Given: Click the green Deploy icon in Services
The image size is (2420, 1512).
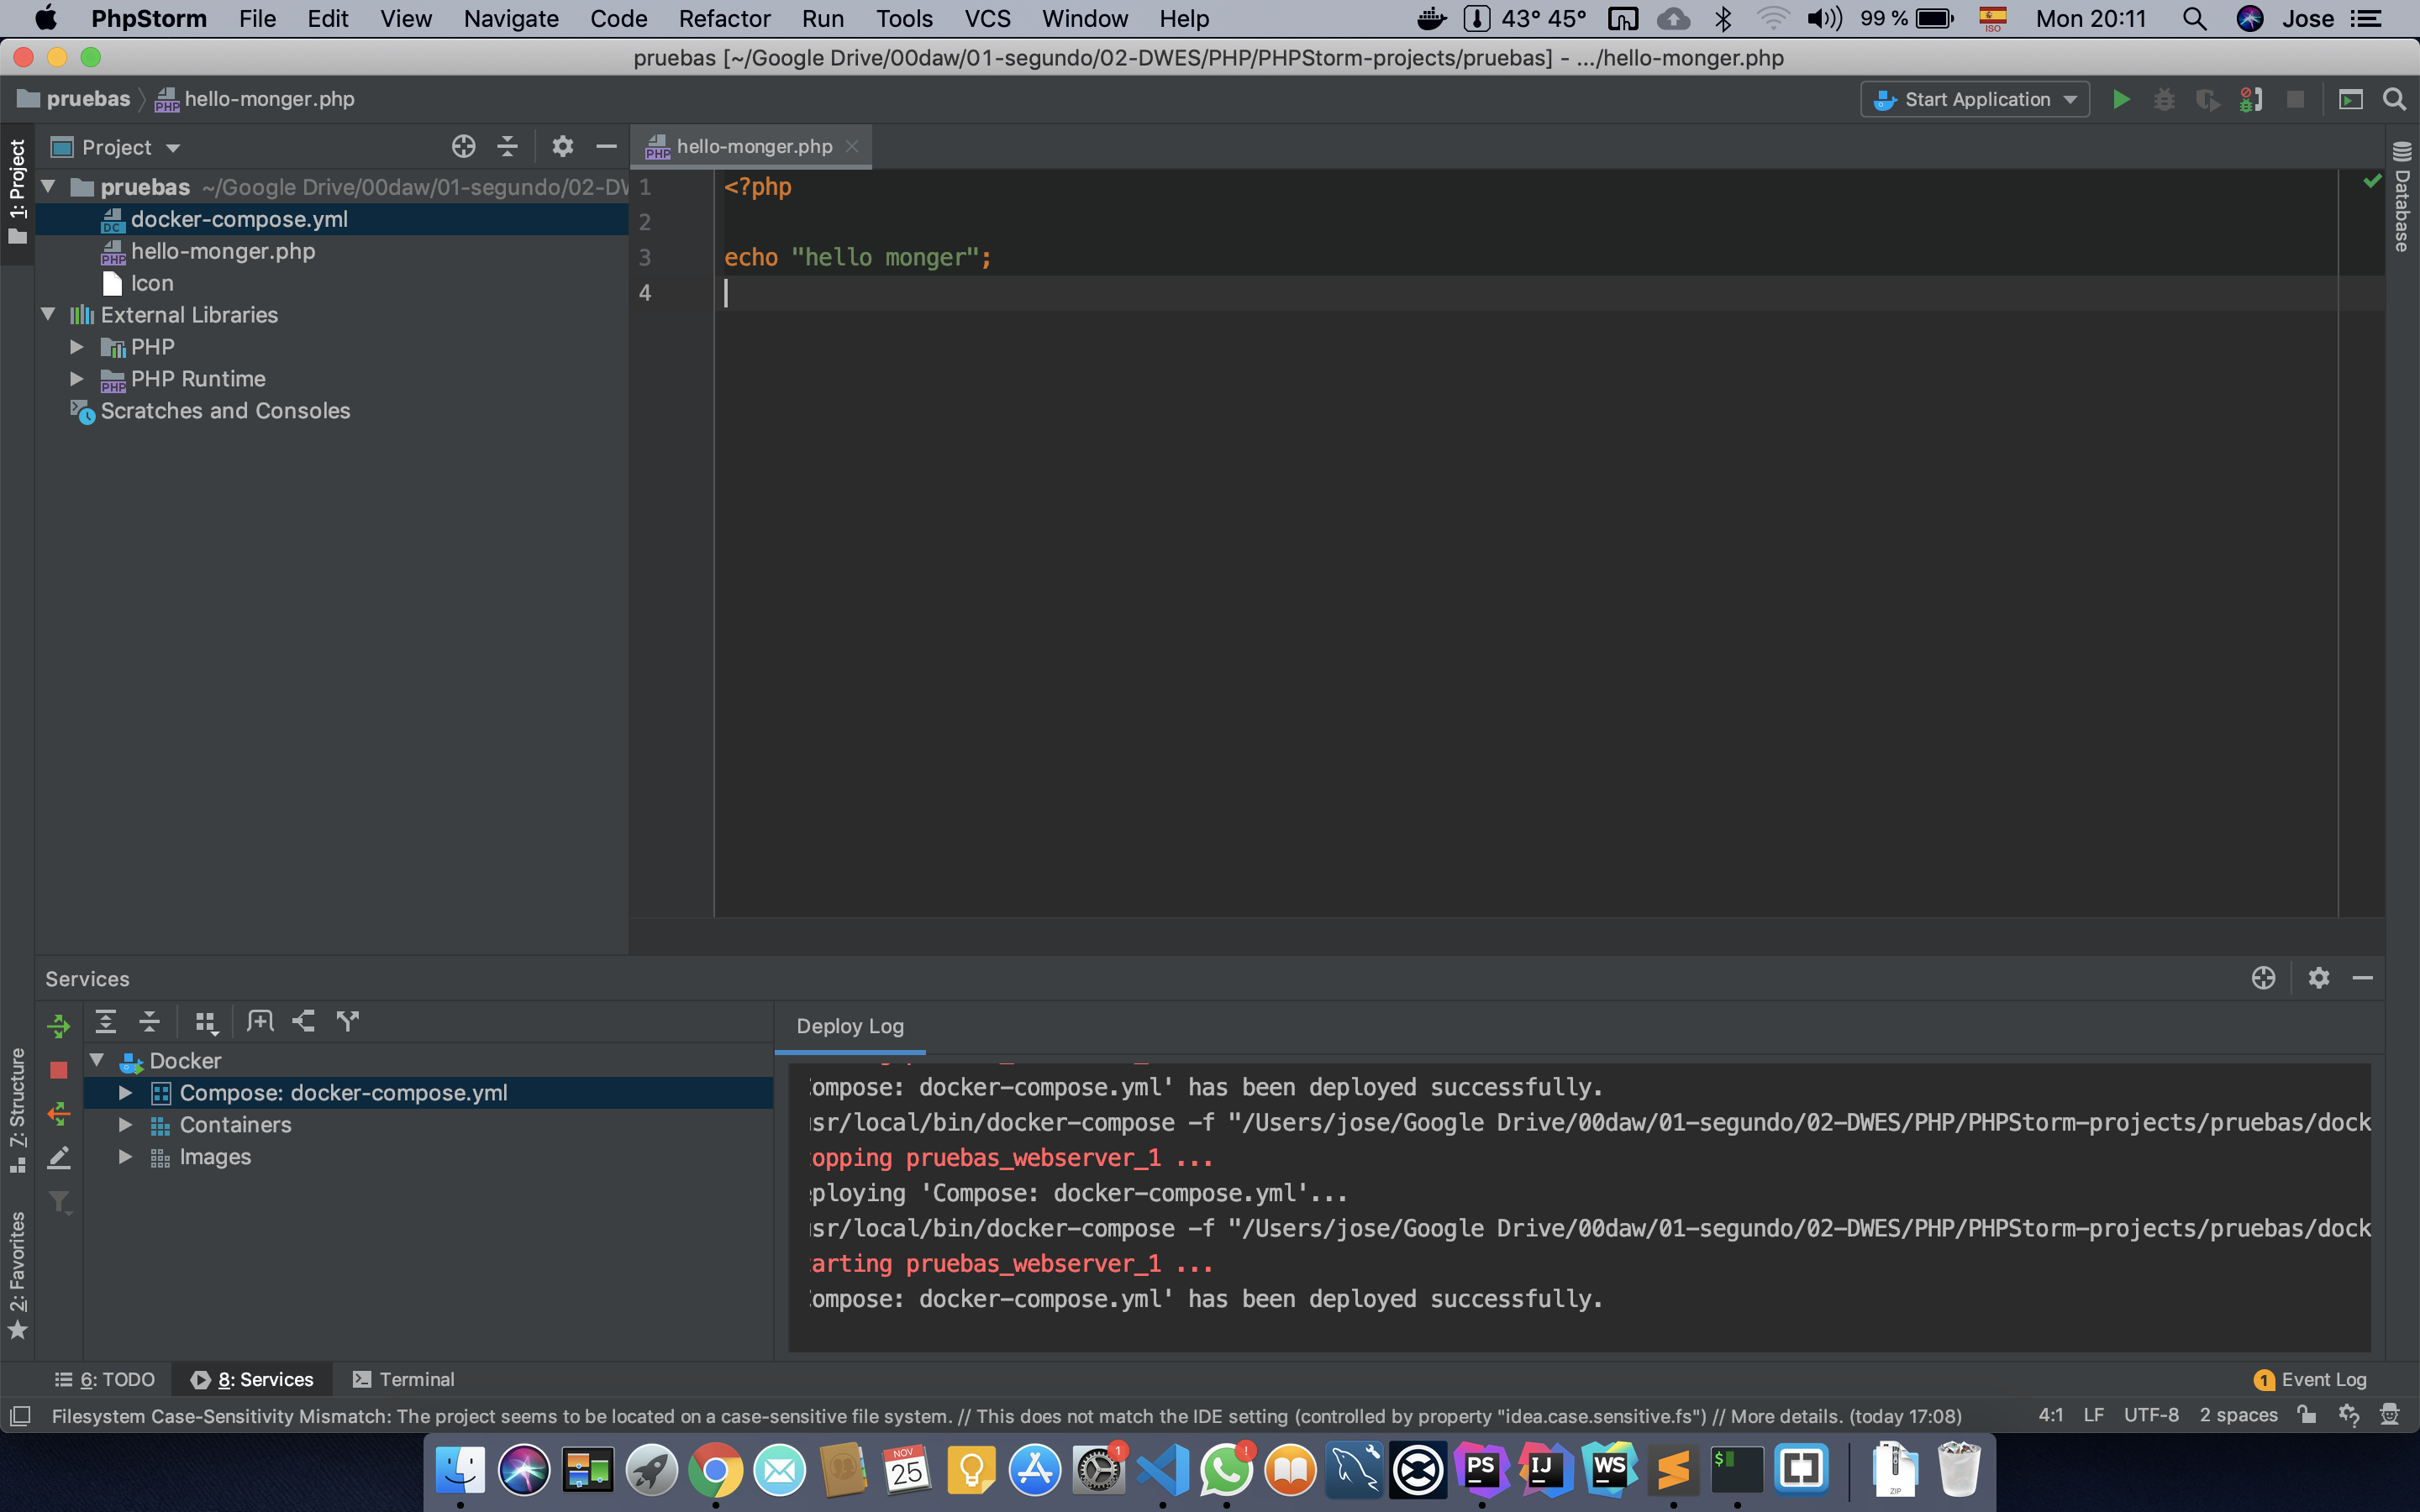Looking at the screenshot, I should pyautogui.click(x=58, y=1025).
